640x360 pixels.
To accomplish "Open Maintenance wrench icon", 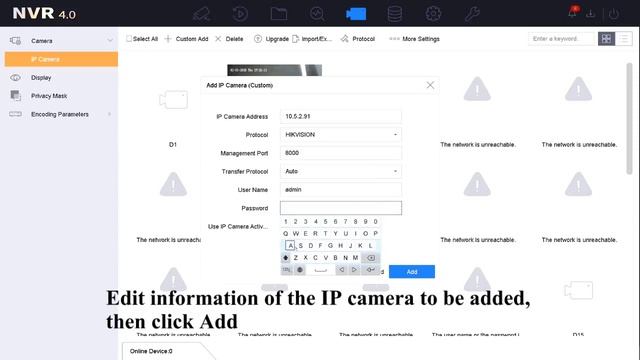I will [x=472, y=14].
